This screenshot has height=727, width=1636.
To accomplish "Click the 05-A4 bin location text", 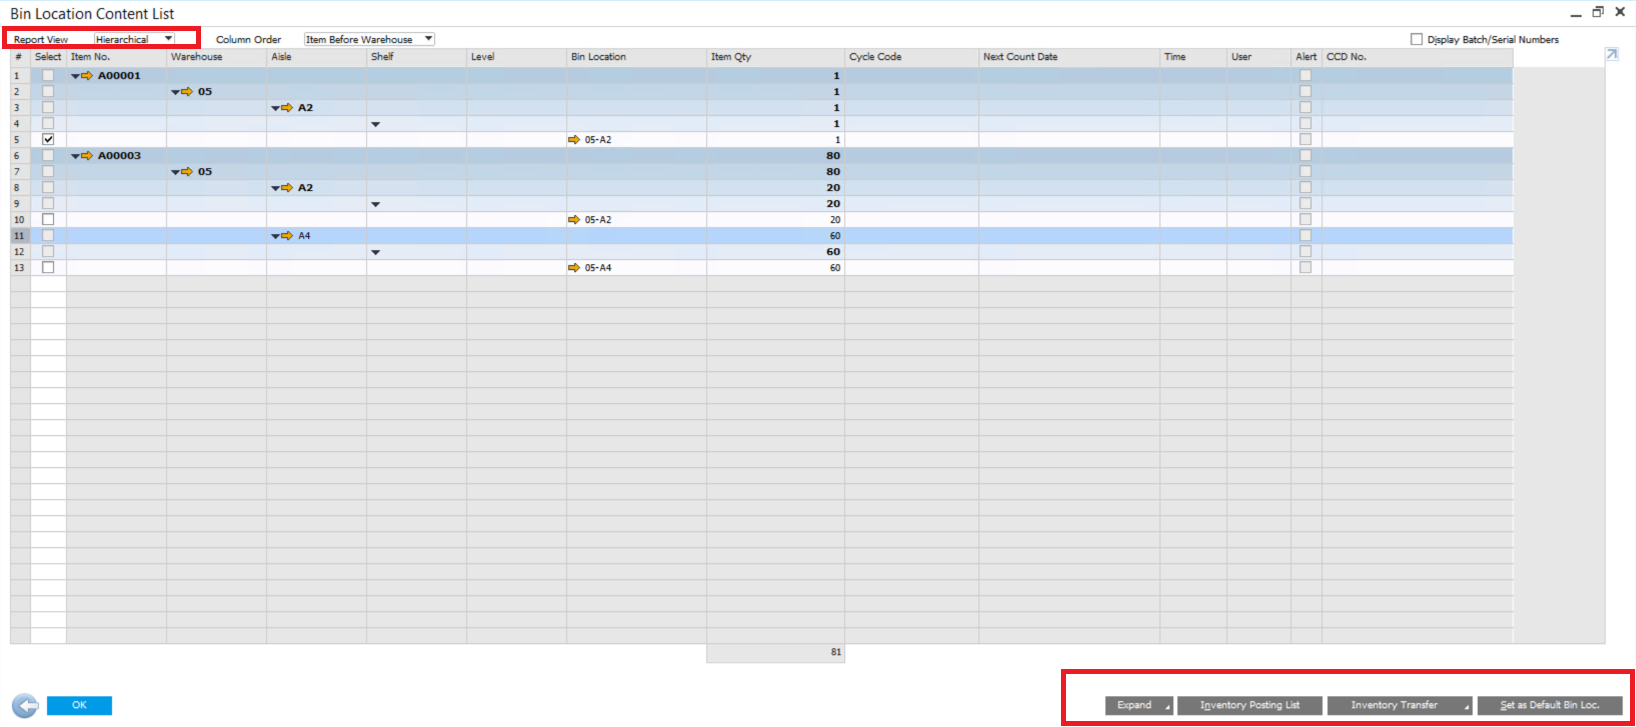I will [x=598, y=268].
